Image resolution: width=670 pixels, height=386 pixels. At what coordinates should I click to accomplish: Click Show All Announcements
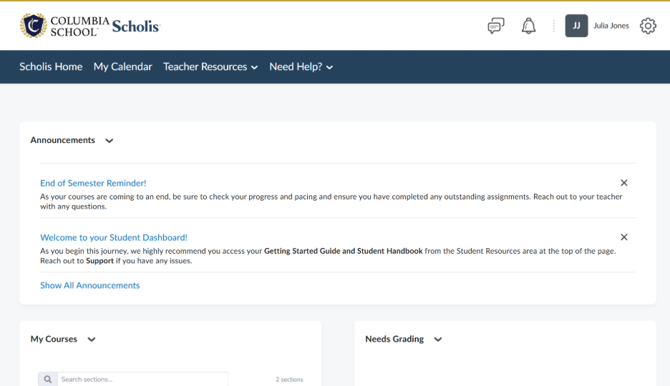pyautogui.click(x=90, y=285)
